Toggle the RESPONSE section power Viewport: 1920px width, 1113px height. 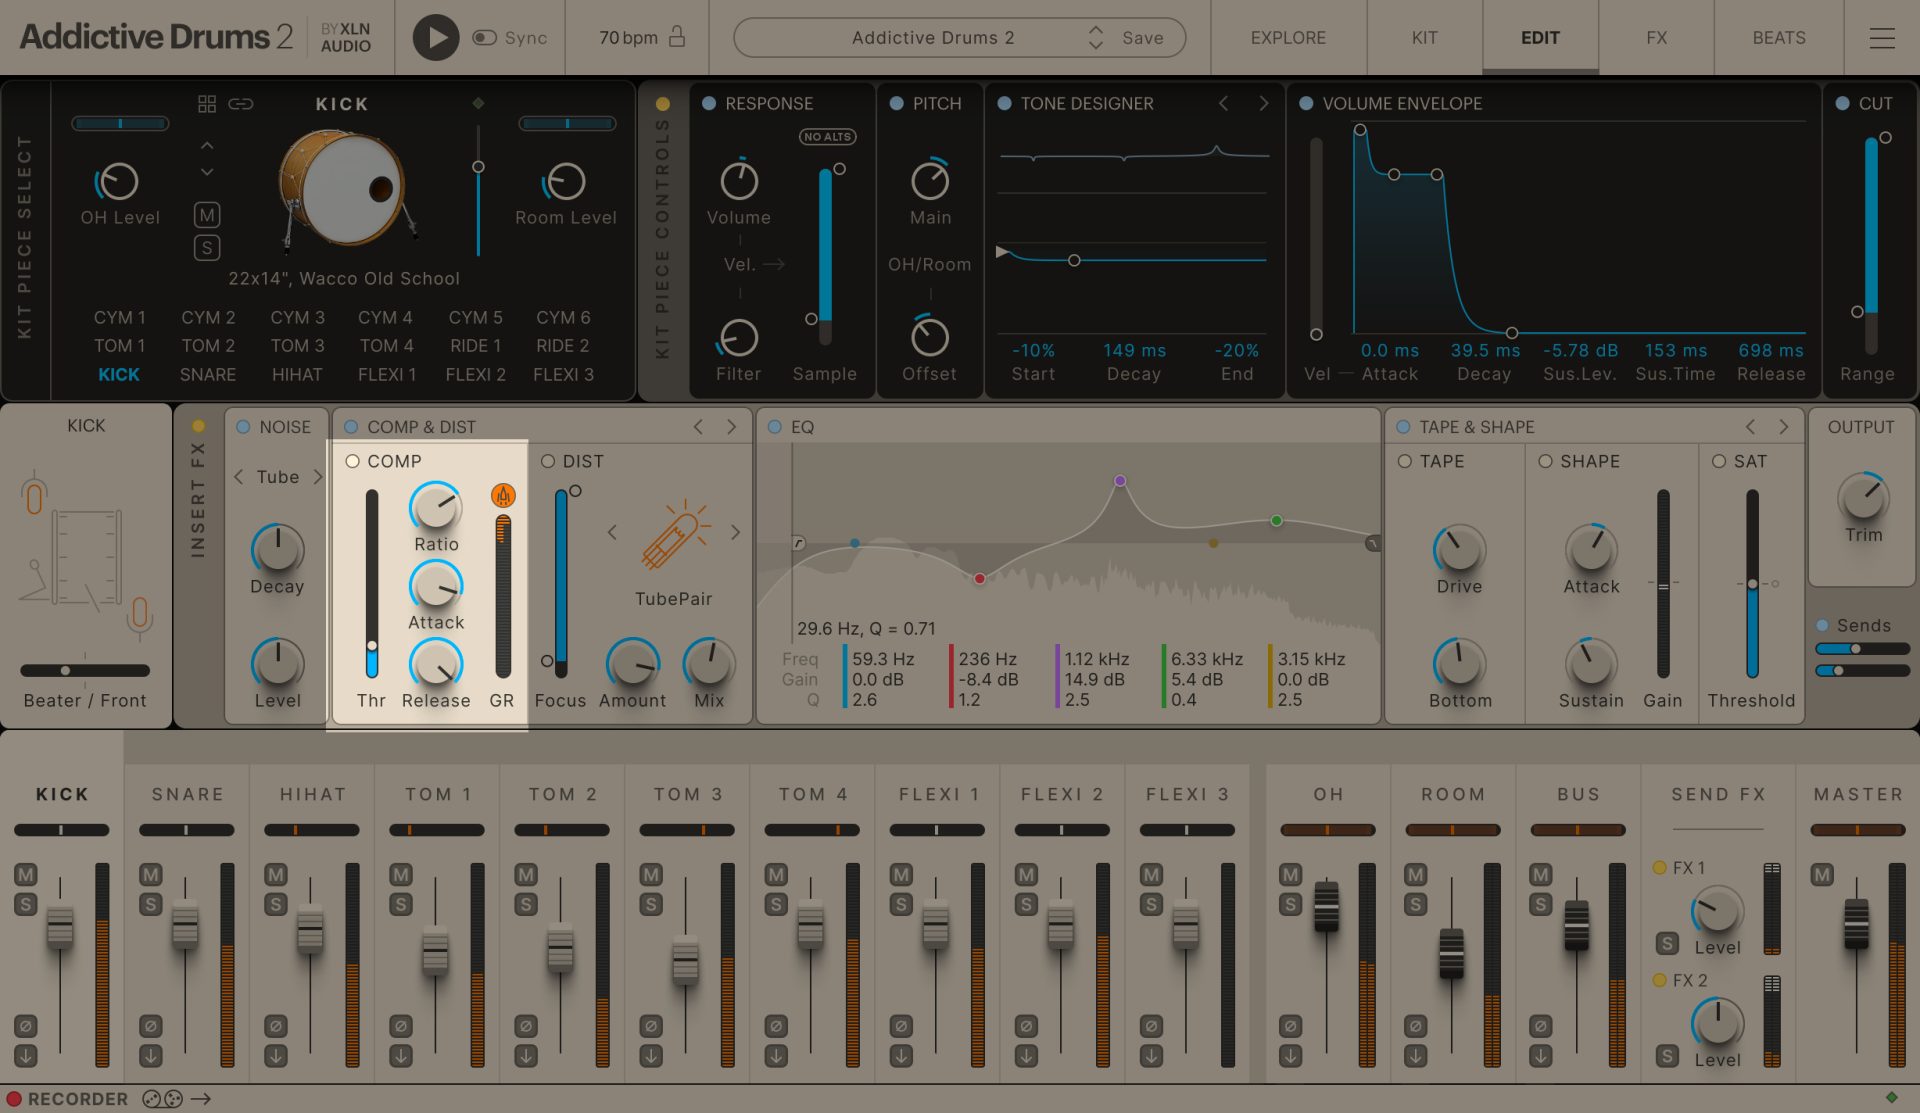coord(708,103)
